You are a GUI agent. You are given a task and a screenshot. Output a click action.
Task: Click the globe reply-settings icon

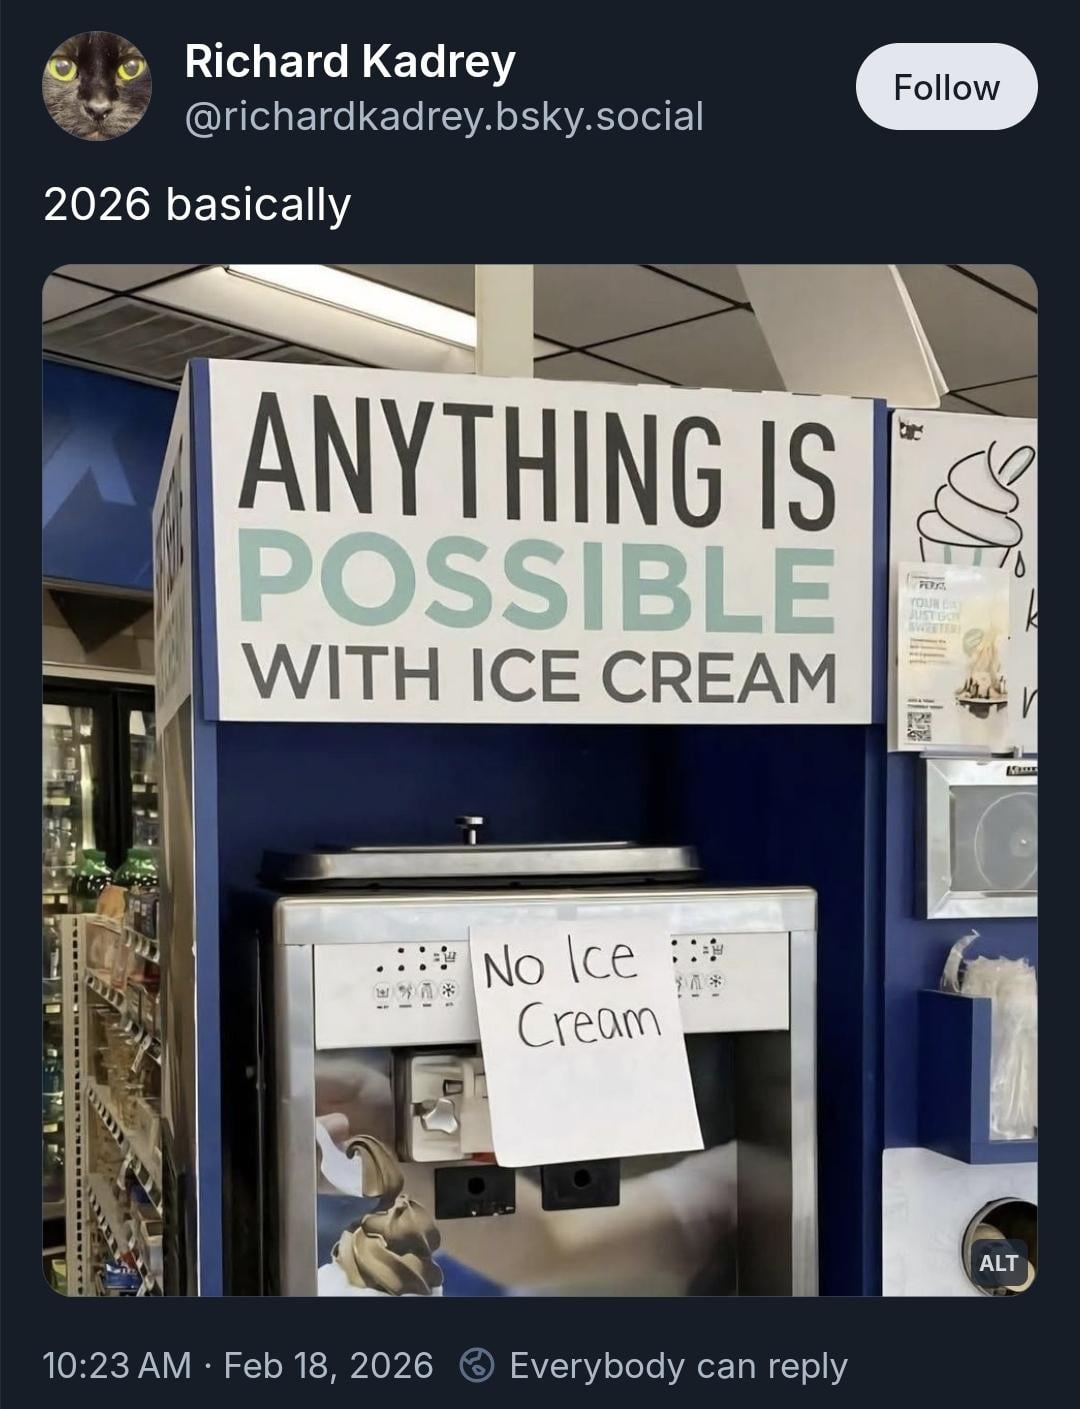(x=477, y=1365)
